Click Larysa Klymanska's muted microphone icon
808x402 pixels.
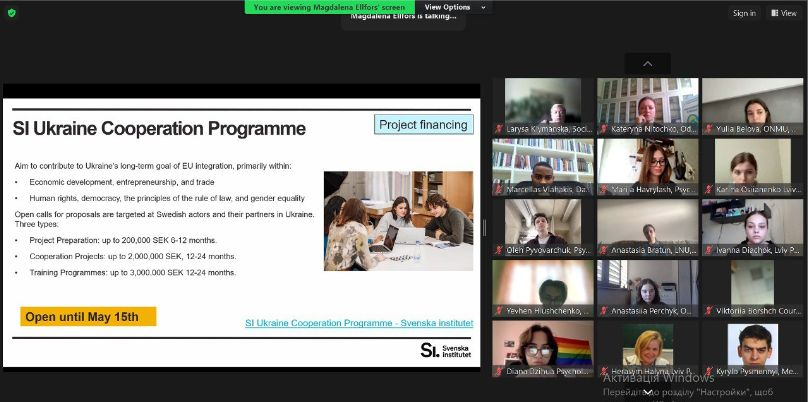click(x=499, y=129)
